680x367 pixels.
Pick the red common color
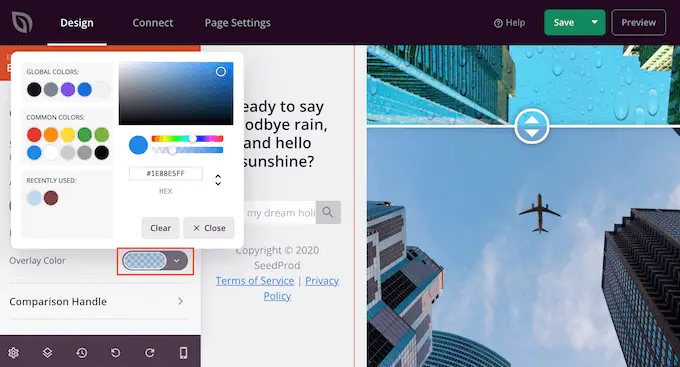point(34,134)
